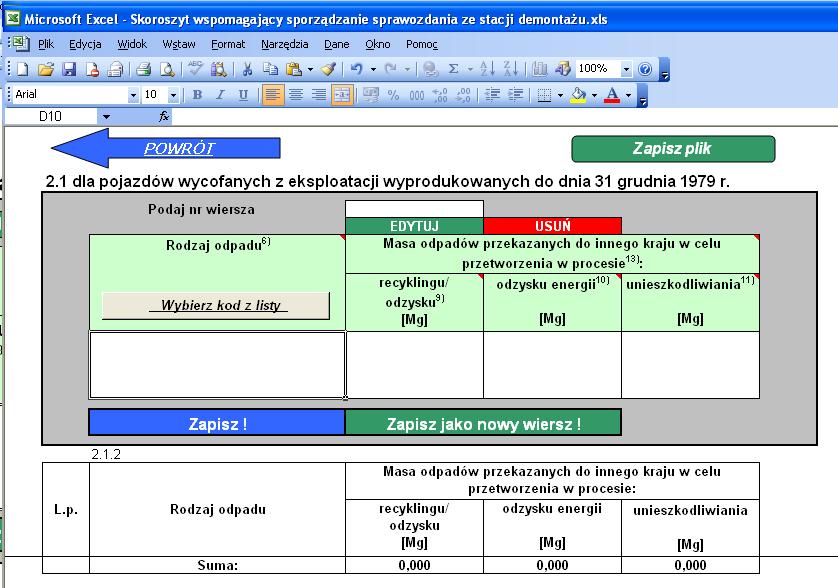Expand the font name Arial dropdown
The image size is (838, 588).
point(133,96)
